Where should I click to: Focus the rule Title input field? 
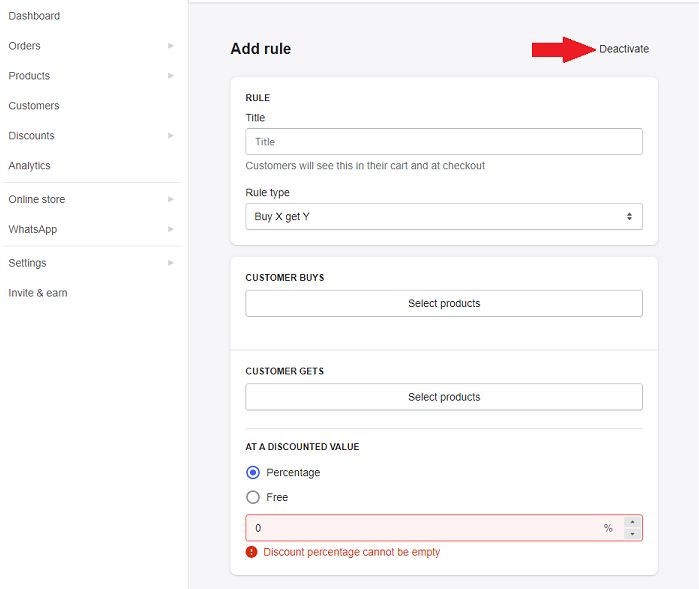coord(444,142)
